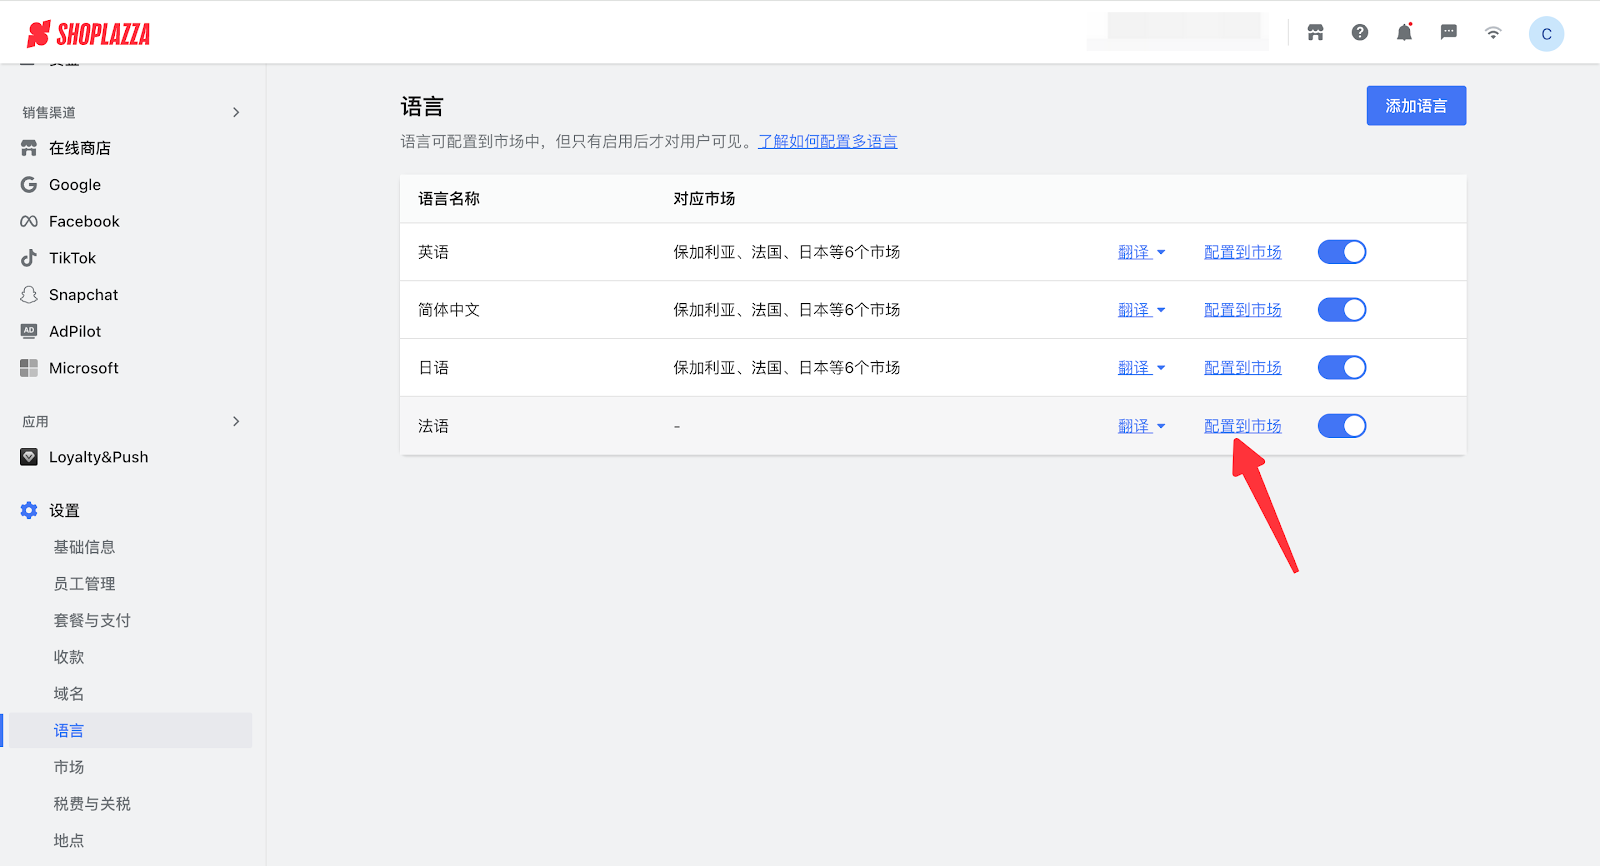Toggle off the 法语 language switch

(x=1341, y=426)
